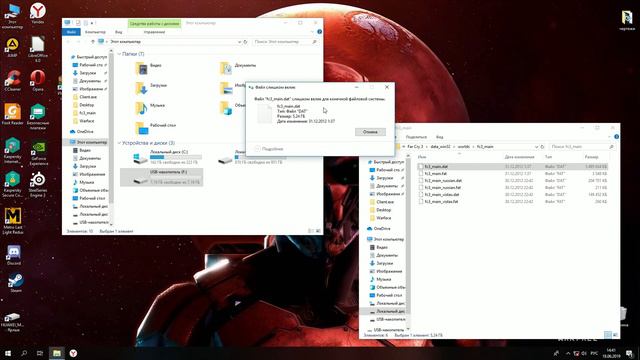Launch the Metro Last Light Redux shortcut

pyautogui.click(x=13, y=221)
